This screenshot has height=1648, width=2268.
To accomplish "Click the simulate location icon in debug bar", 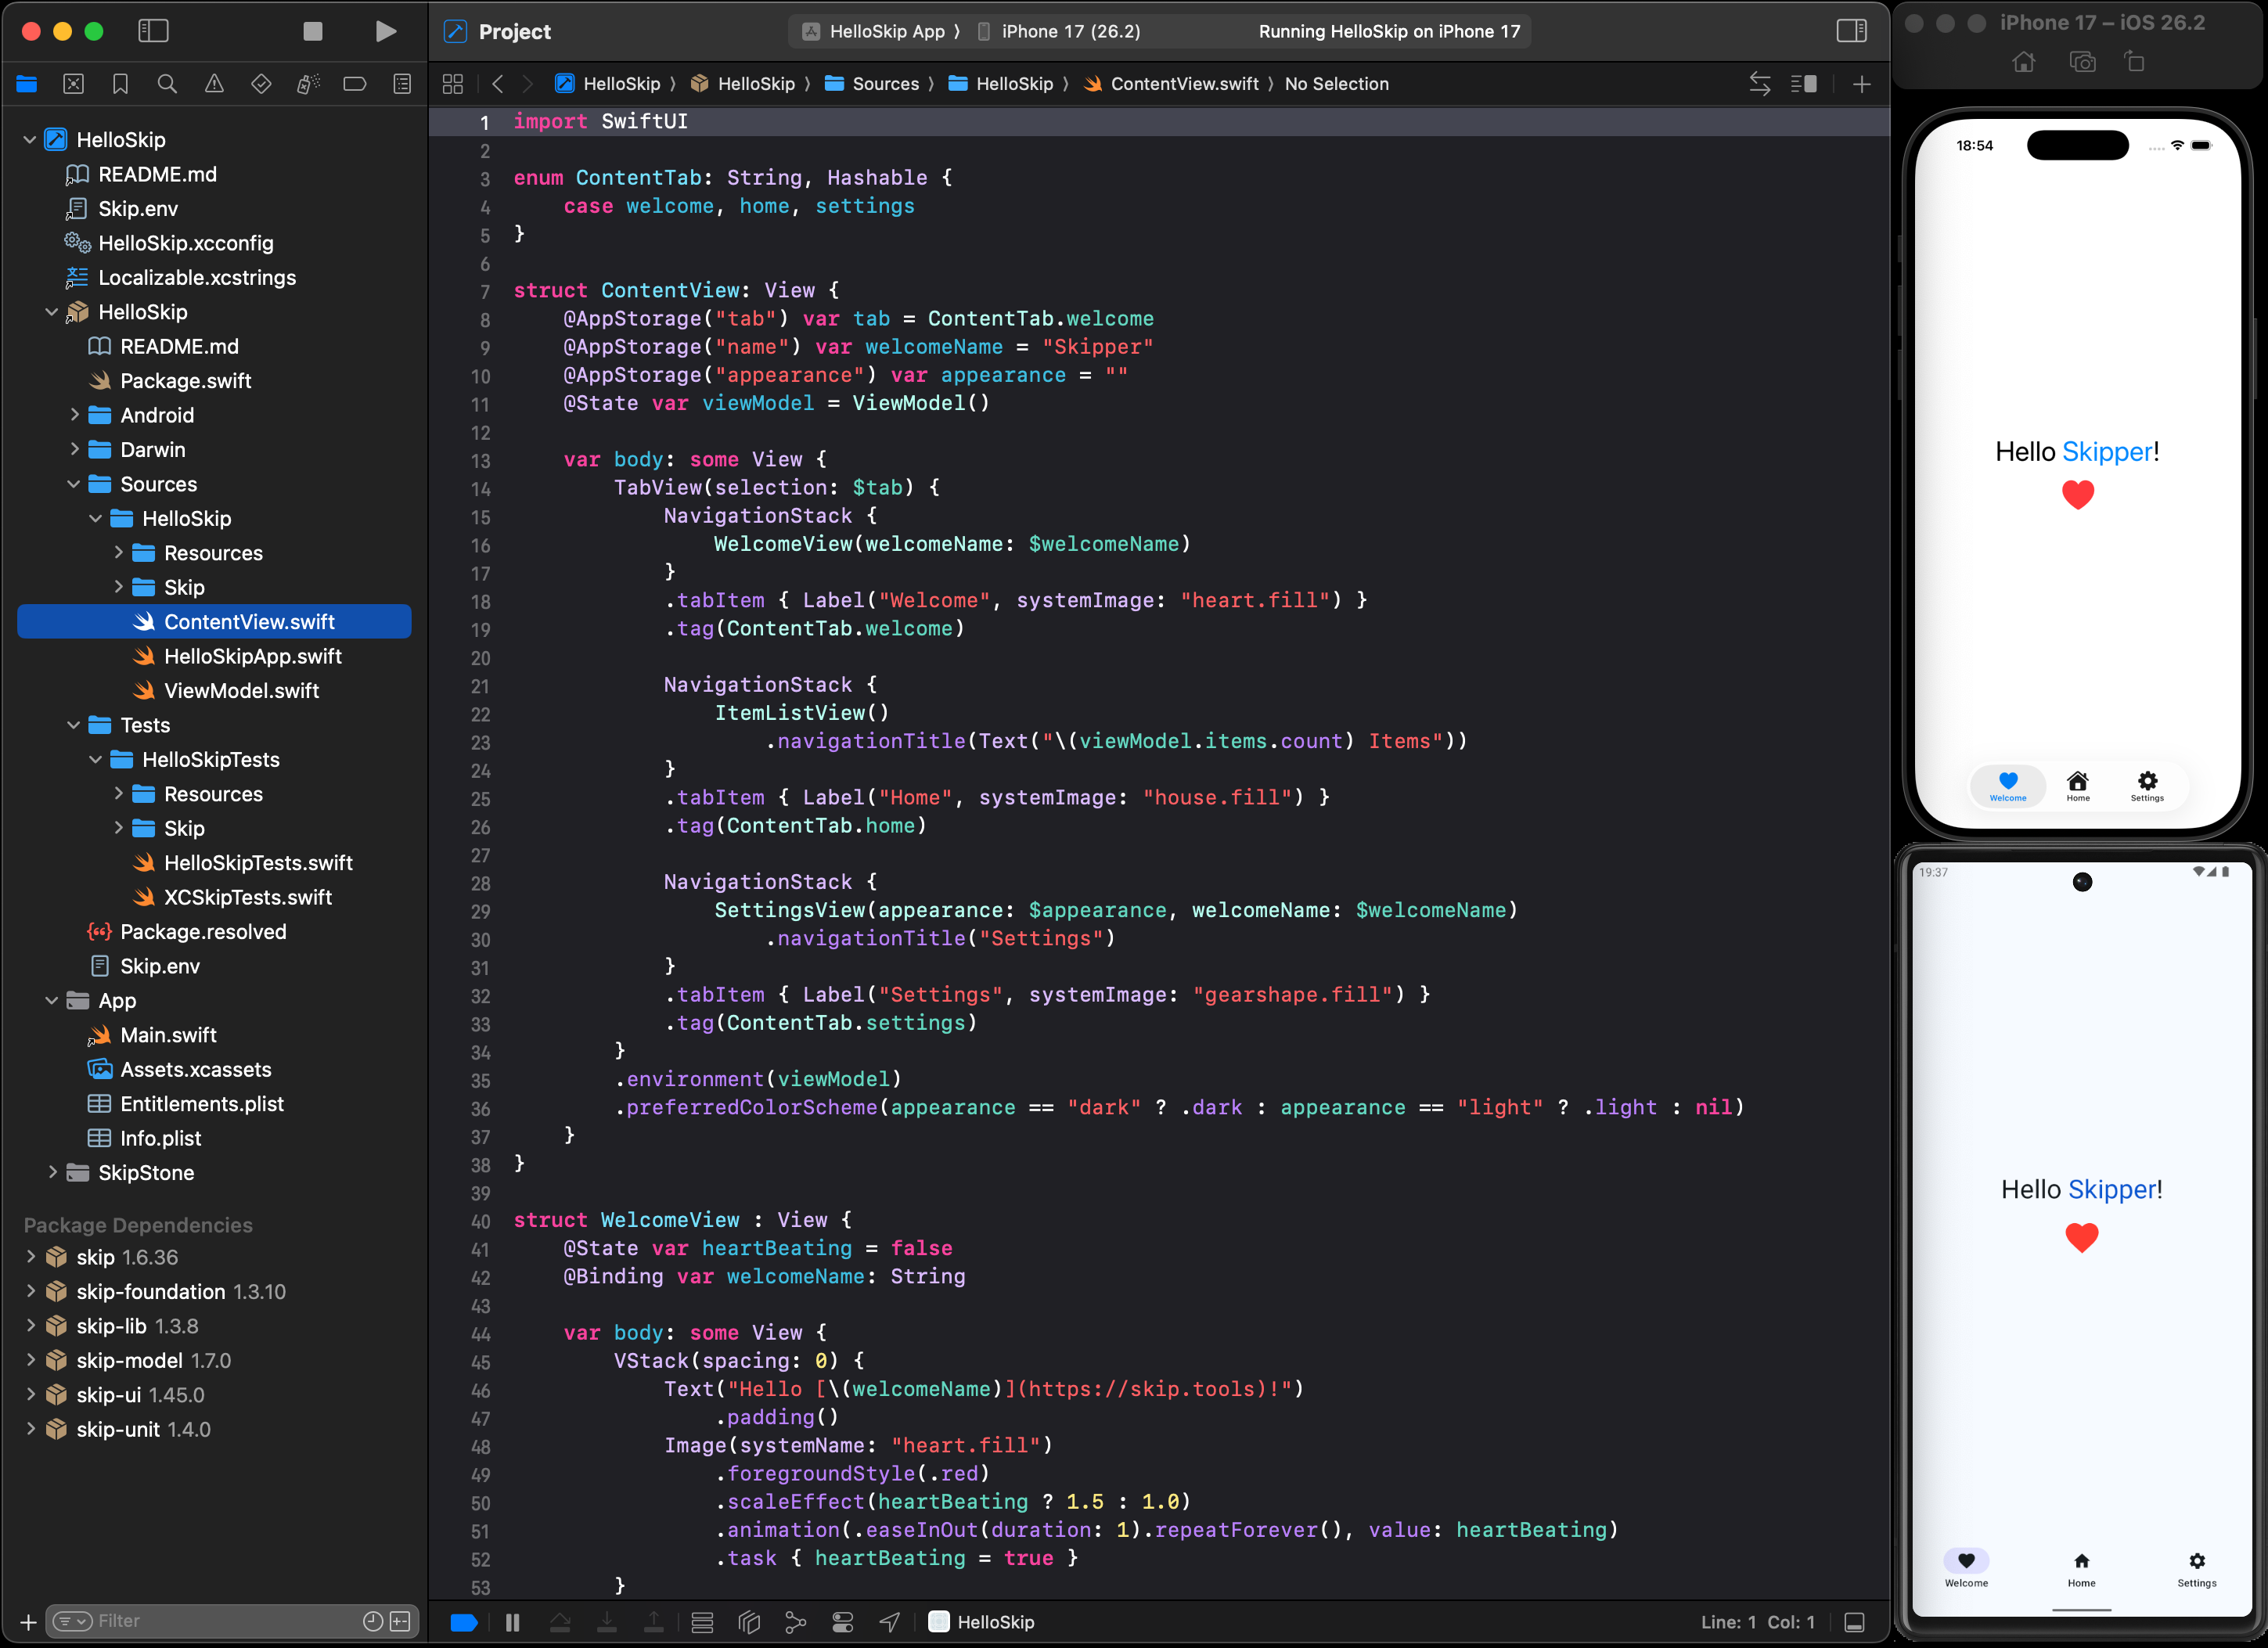I will coord(890,1622).
